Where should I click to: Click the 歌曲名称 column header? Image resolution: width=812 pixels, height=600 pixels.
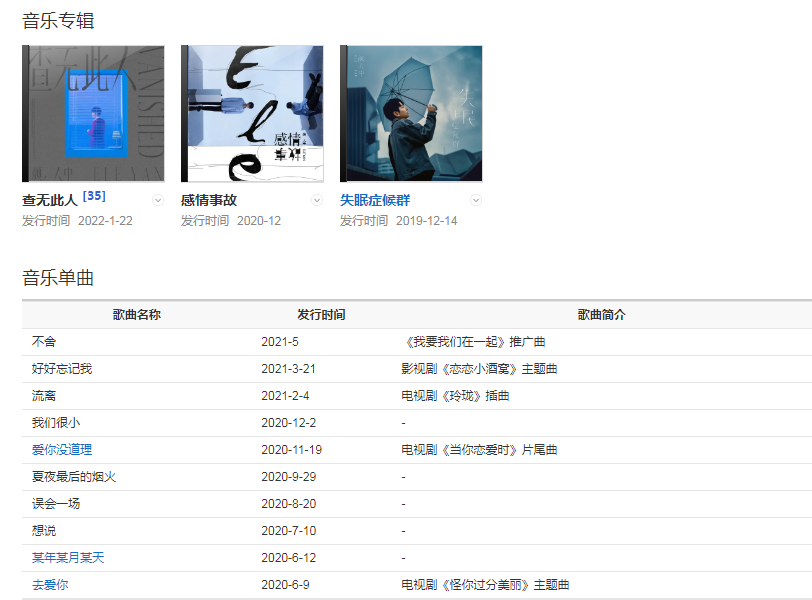tap(137, 315)
